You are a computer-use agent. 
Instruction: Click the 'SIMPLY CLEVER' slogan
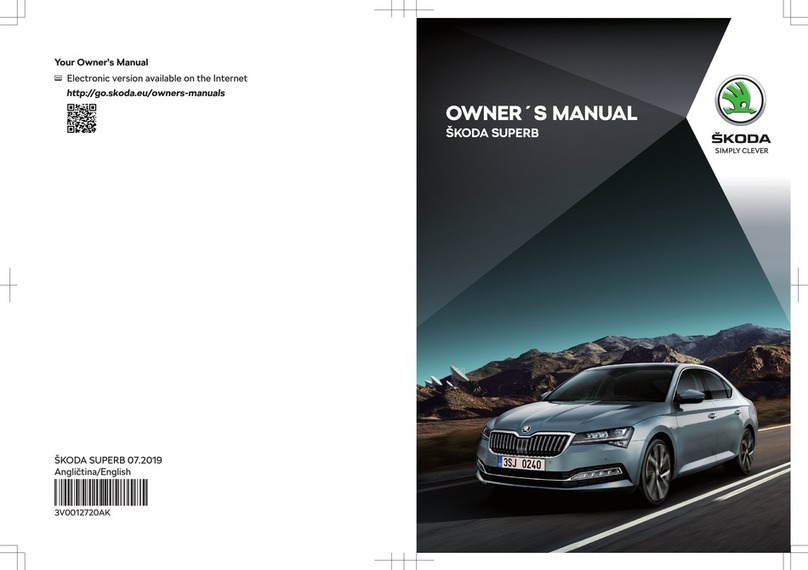click(x=741, y=150)
